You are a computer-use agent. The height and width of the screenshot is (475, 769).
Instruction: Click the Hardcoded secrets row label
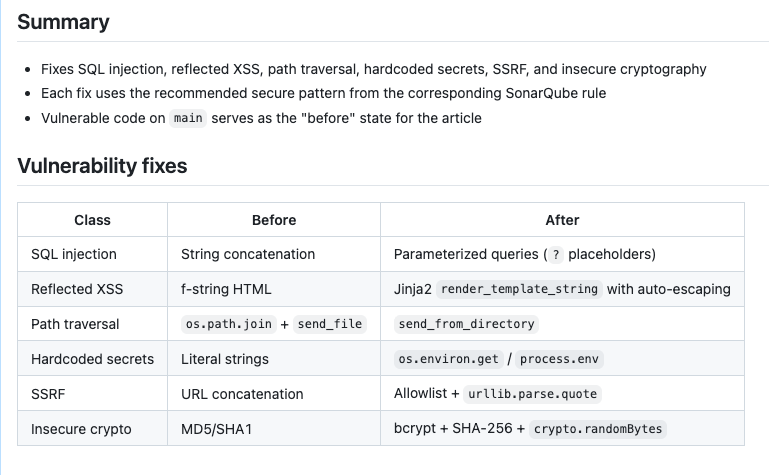pyautogui.click(x=92, y=359)
